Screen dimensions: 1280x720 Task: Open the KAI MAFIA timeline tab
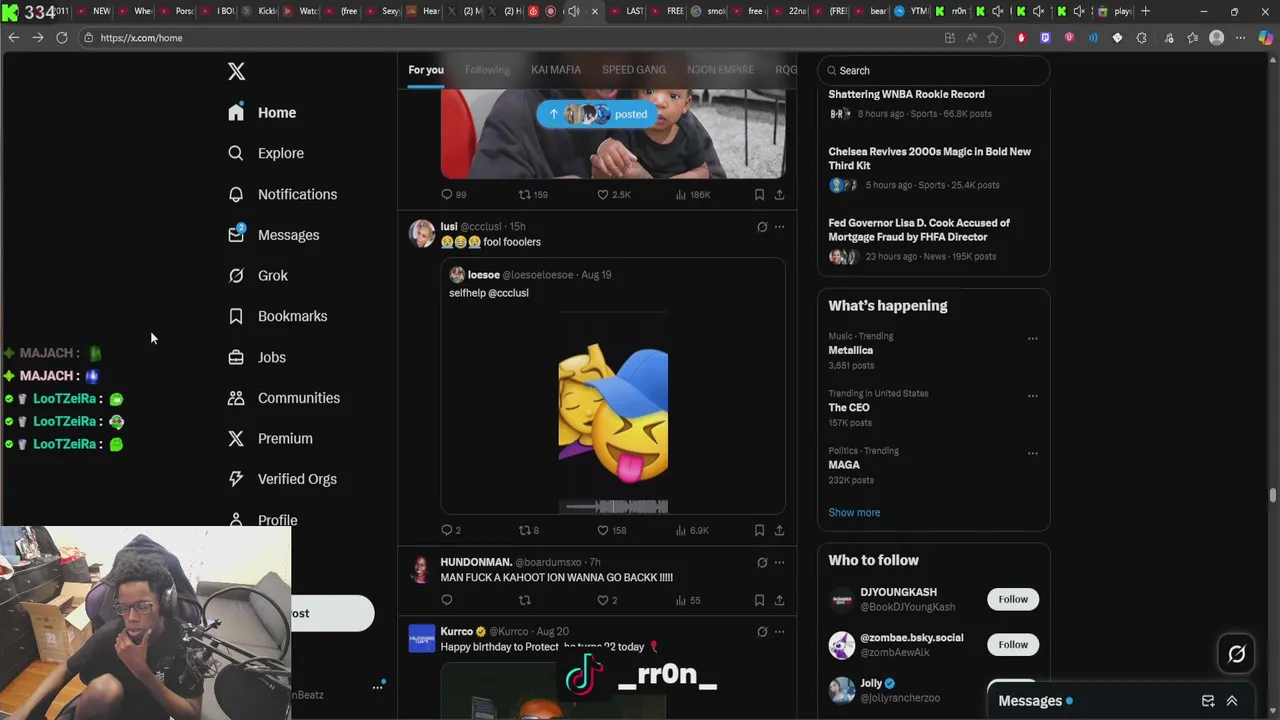(556, 70)
